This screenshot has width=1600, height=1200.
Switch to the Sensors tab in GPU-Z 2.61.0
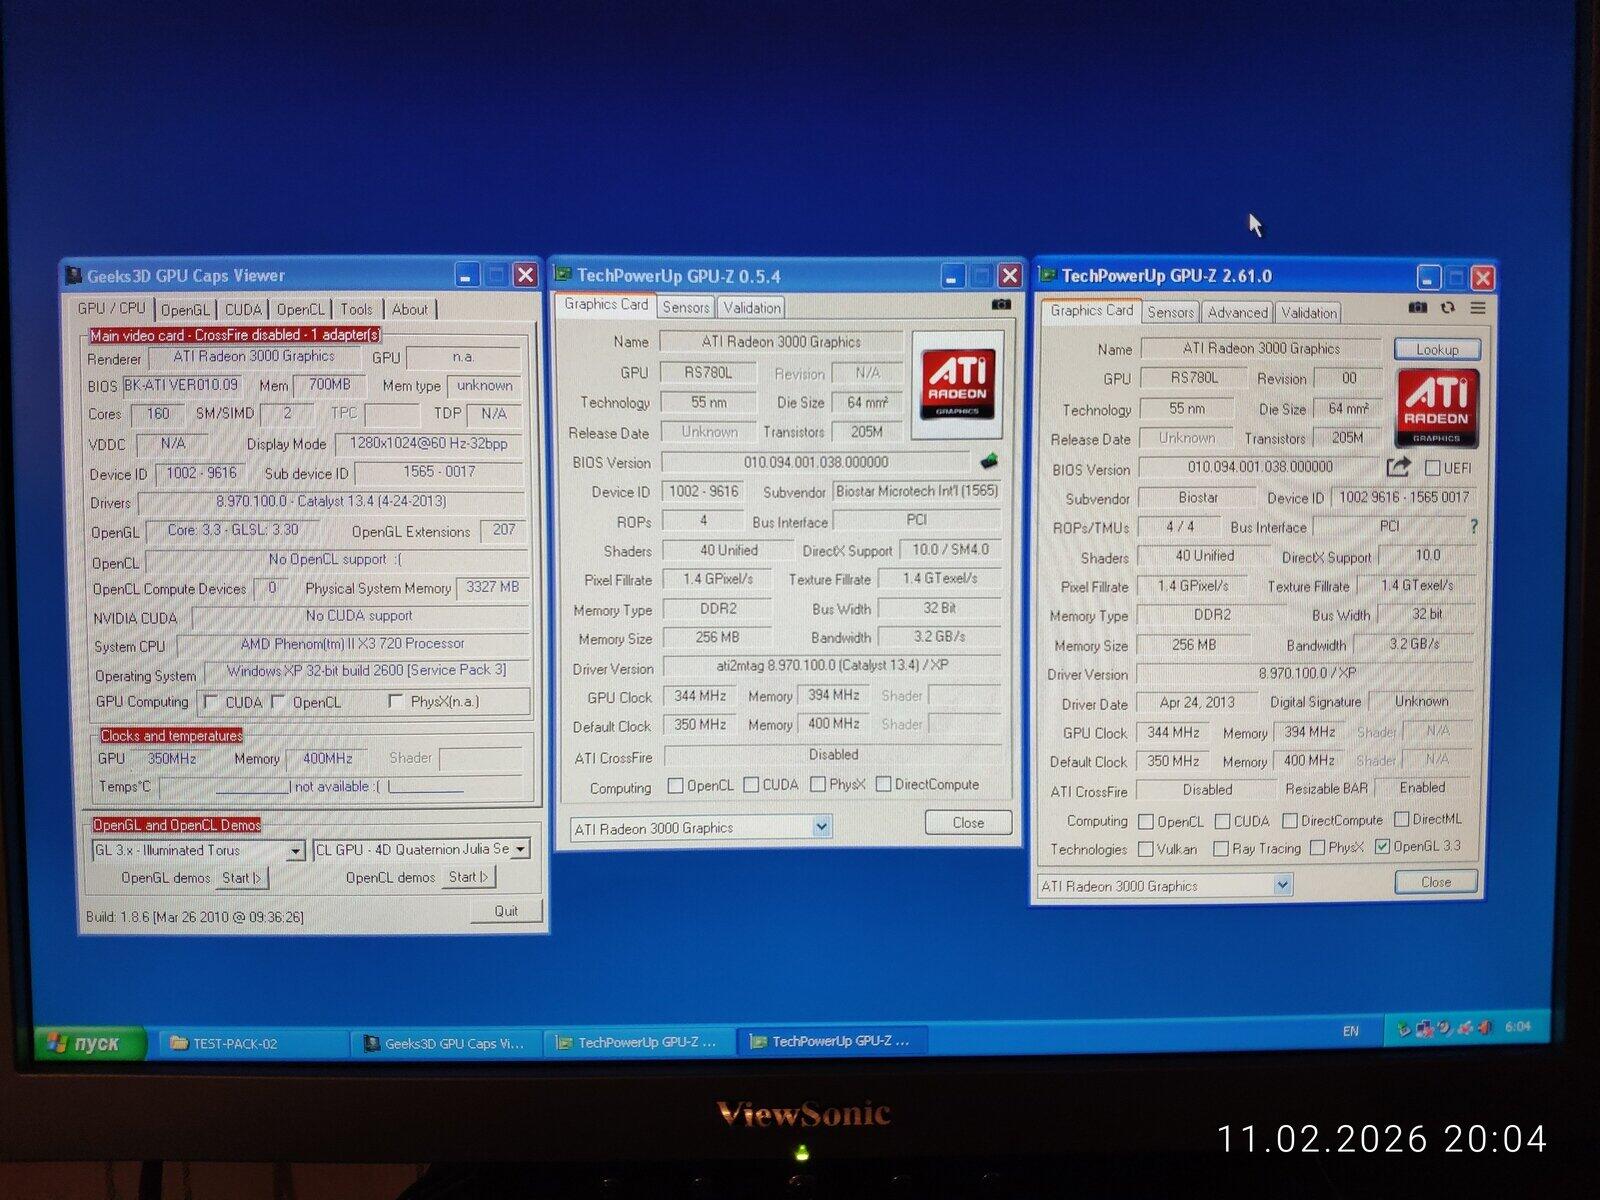pos(1170,313)
